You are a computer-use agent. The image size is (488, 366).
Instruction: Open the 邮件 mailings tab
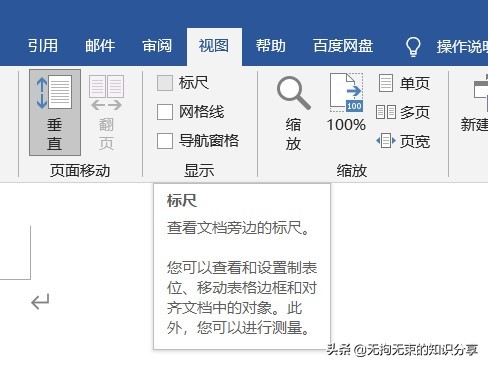(x=100, y=46)
